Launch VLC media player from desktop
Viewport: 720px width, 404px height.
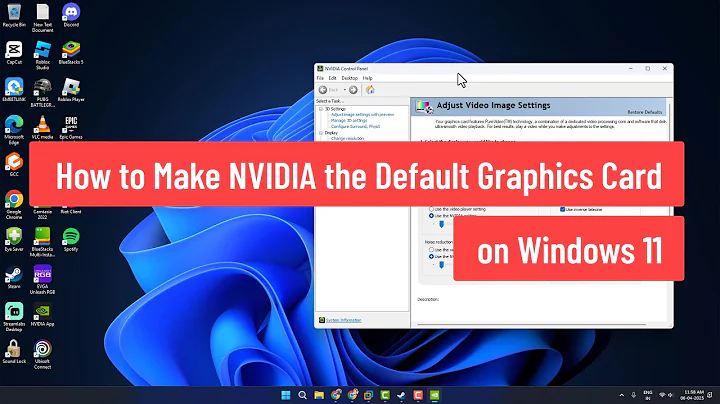click(43, 128)
